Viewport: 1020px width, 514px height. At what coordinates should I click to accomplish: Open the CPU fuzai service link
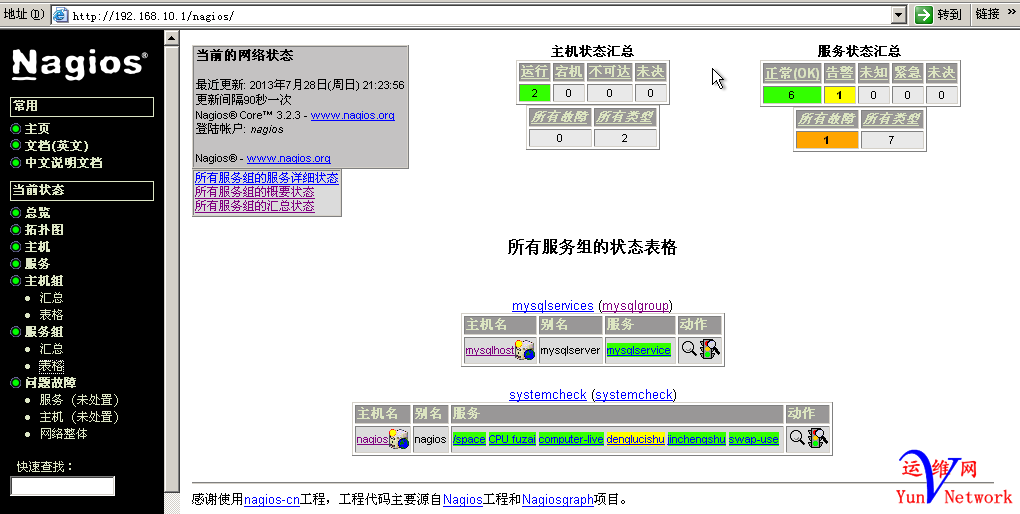point(512,439)
